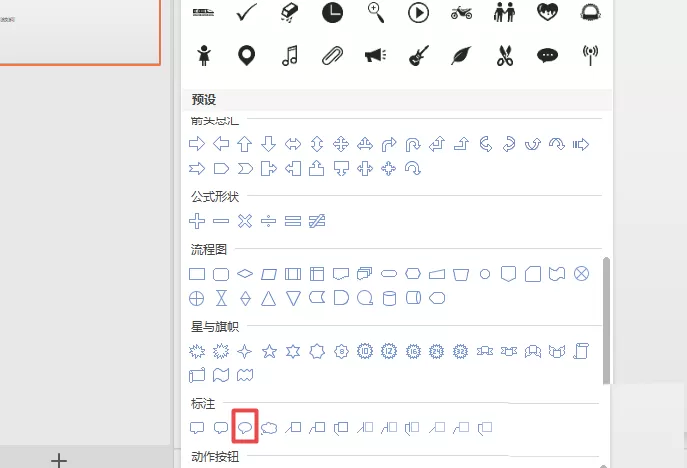Insert the pentagon arrow shape
Image resolution: width=687 pixels, height=468 pixels.
click(221, 168)
